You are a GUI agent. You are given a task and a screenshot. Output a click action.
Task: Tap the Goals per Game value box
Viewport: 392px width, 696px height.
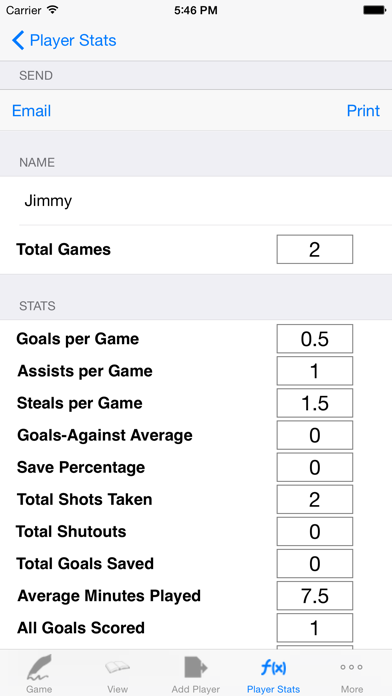[315, 339]
